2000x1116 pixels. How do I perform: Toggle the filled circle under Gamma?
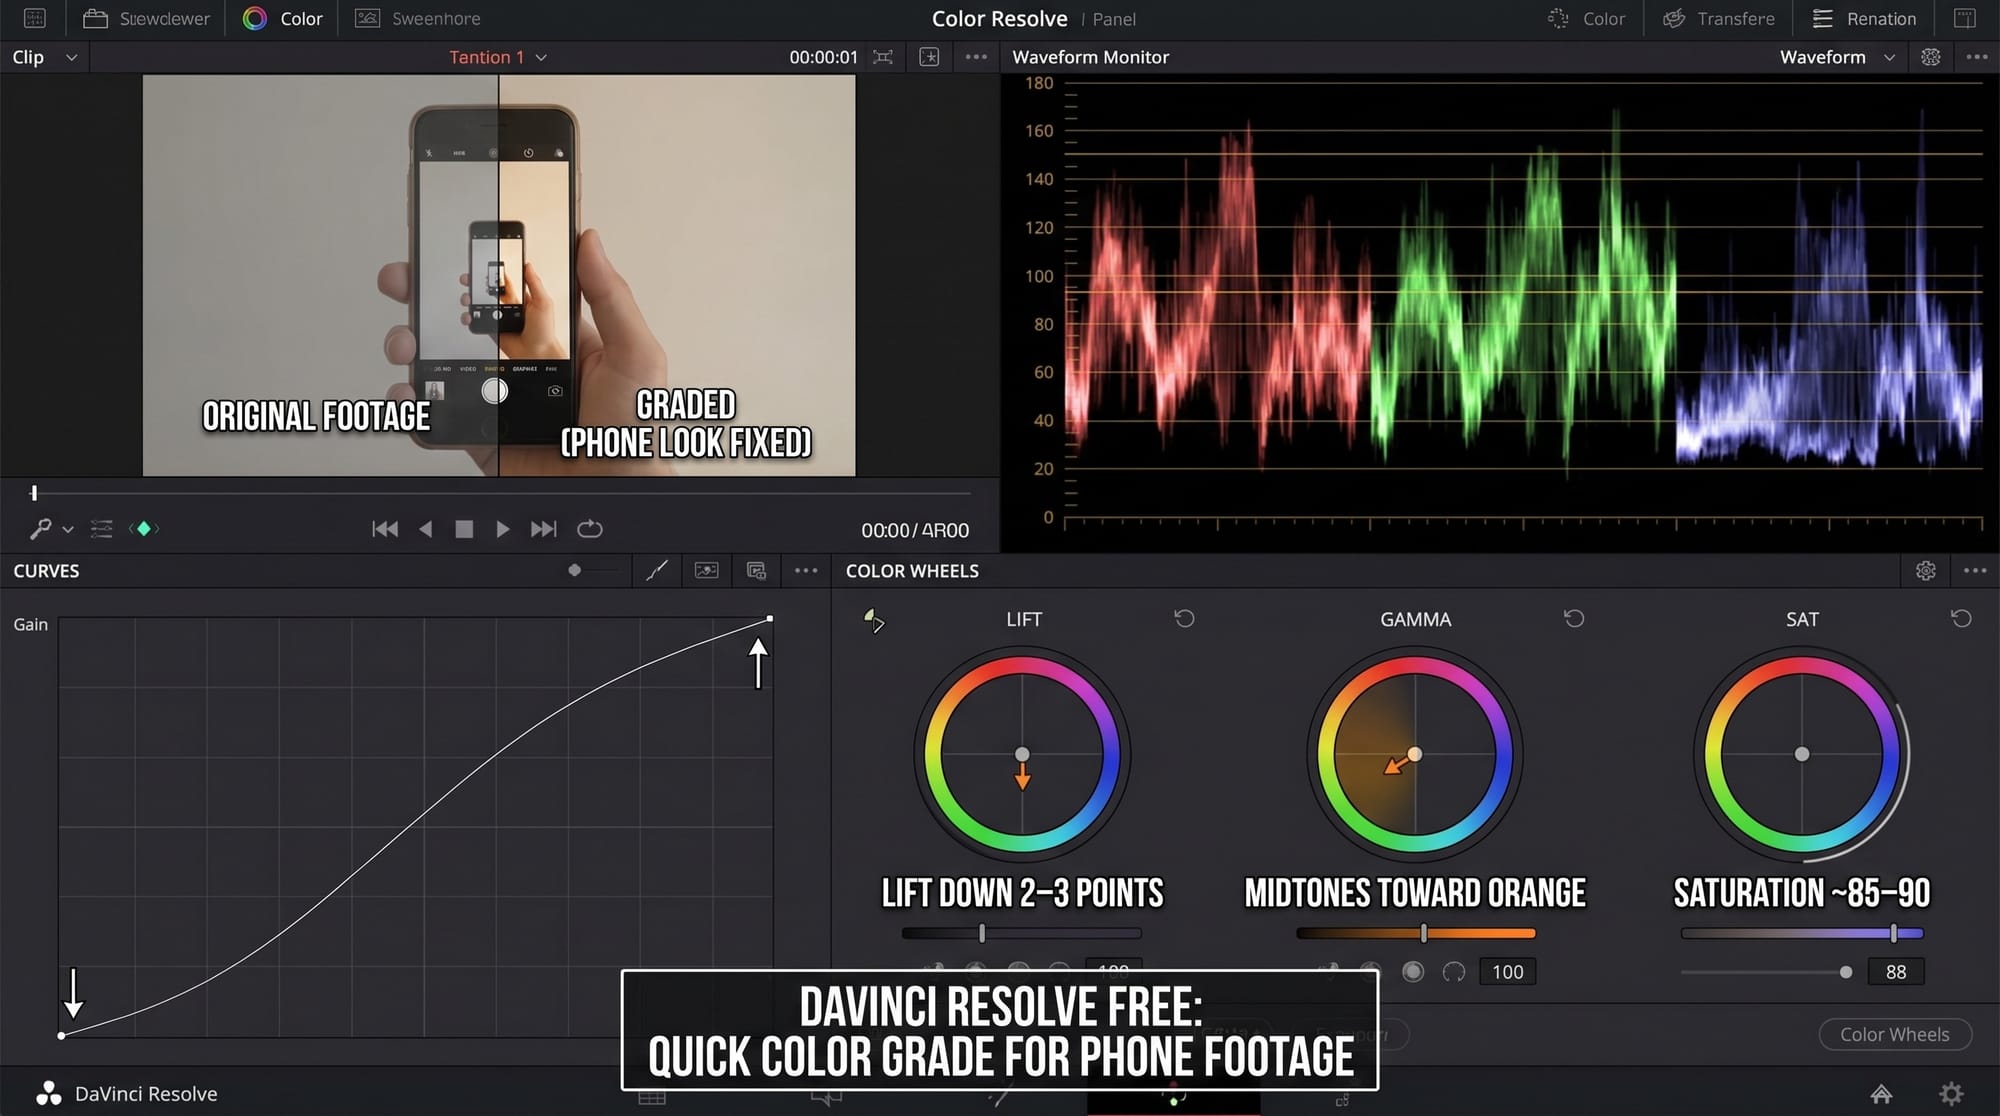click(1413, 972)
